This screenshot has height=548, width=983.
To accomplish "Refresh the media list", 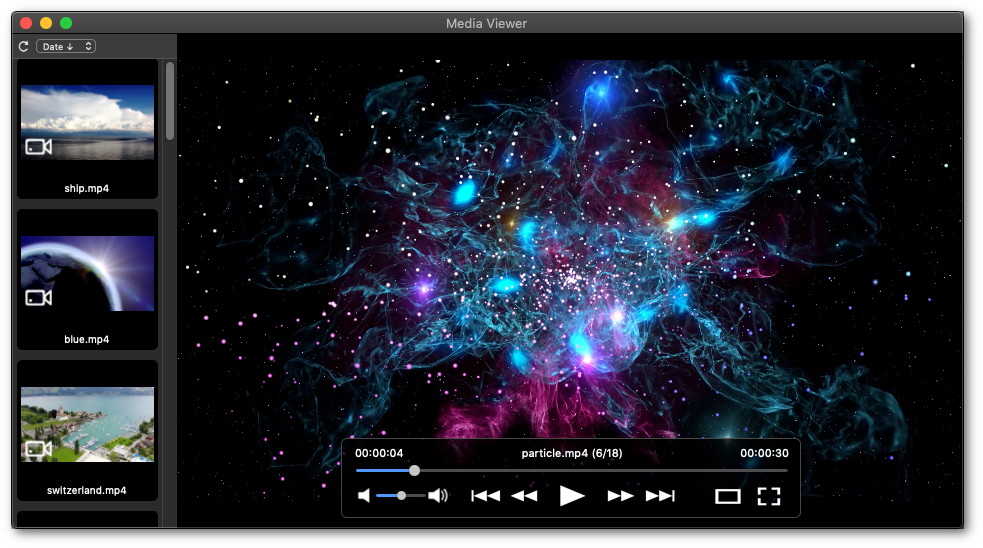I will point(24,46).
